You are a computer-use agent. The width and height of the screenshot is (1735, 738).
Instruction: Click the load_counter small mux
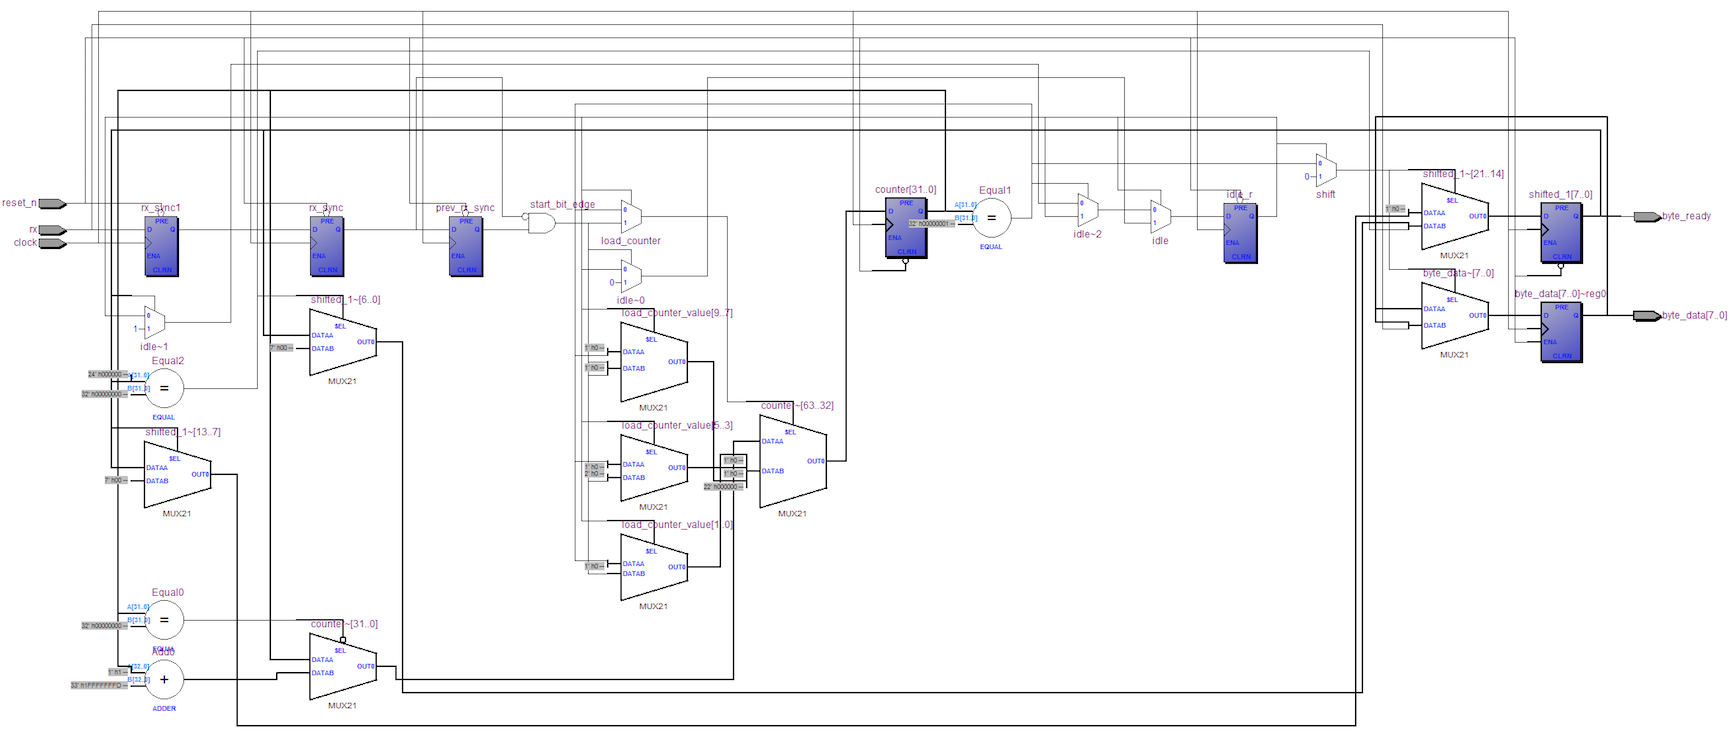(631, 215)
